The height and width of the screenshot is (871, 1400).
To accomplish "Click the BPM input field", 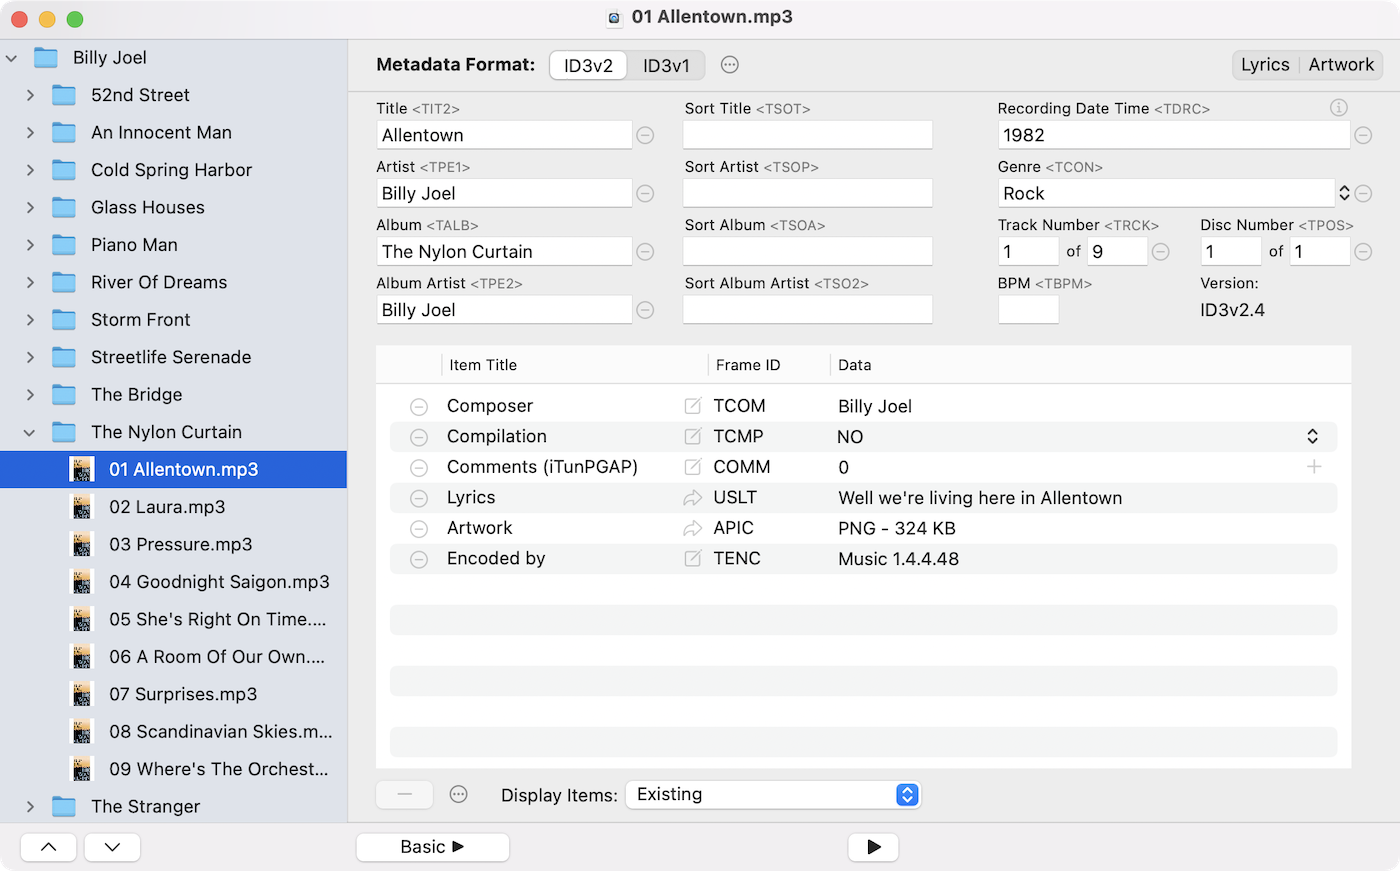I will [1028, 310].
